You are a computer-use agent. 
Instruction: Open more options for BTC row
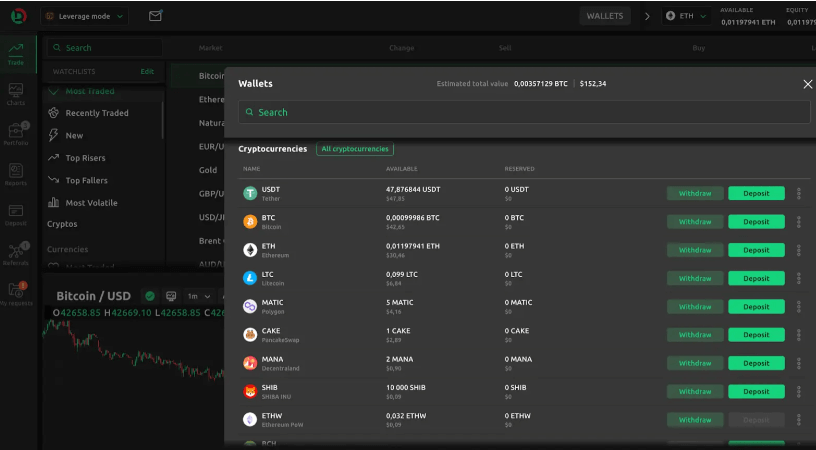pos(798,222)
